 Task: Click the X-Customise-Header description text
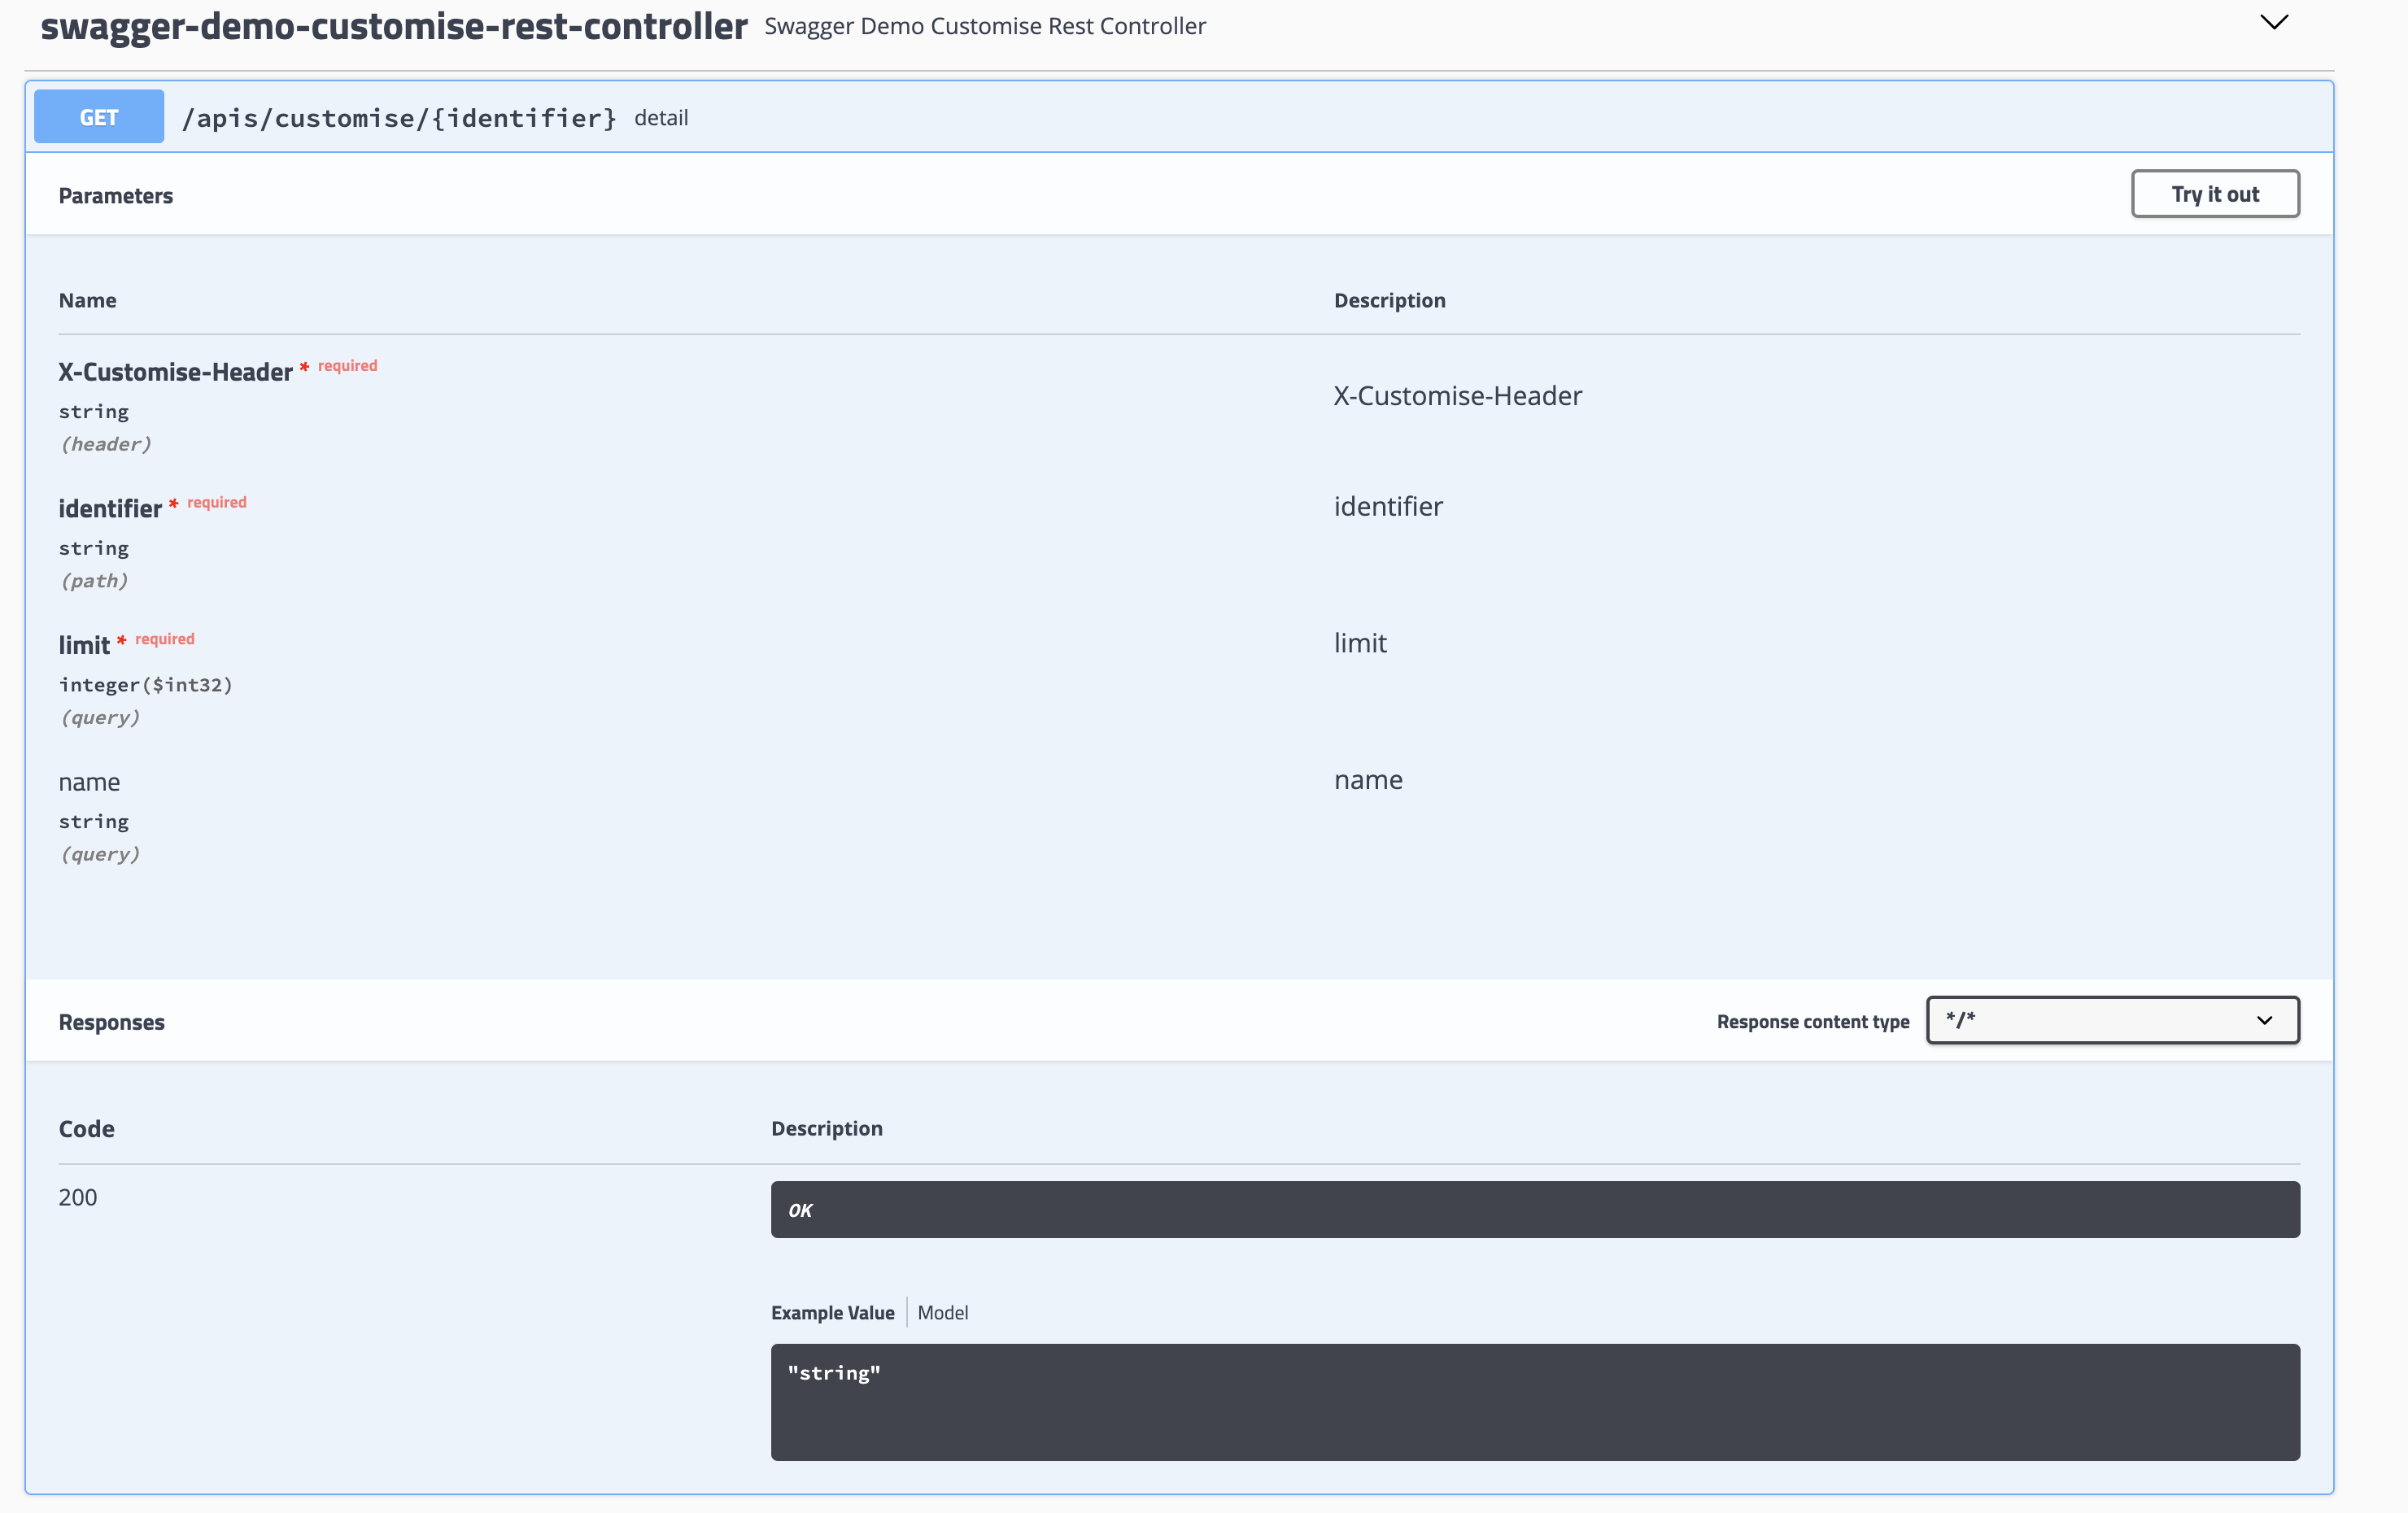coord(1458,396)
